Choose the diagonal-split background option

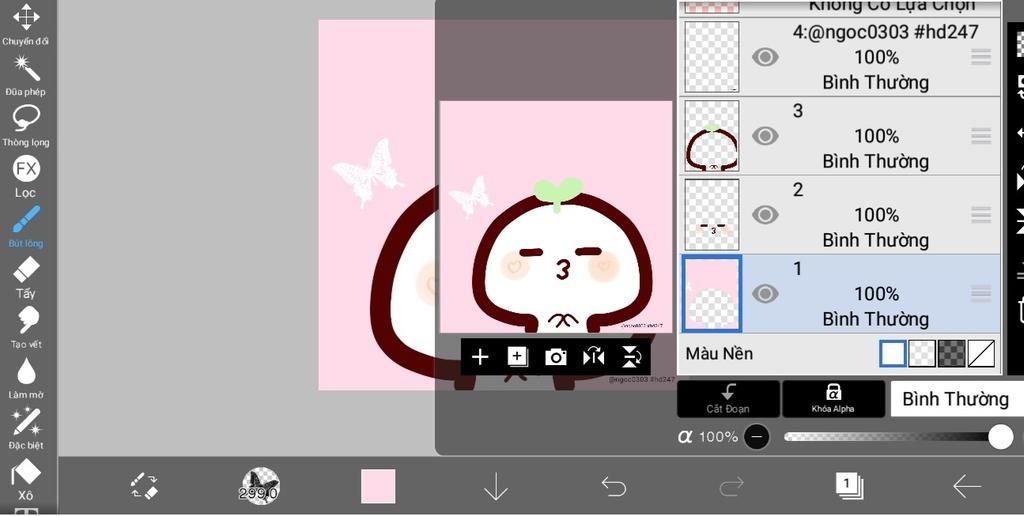pos(981,353)
